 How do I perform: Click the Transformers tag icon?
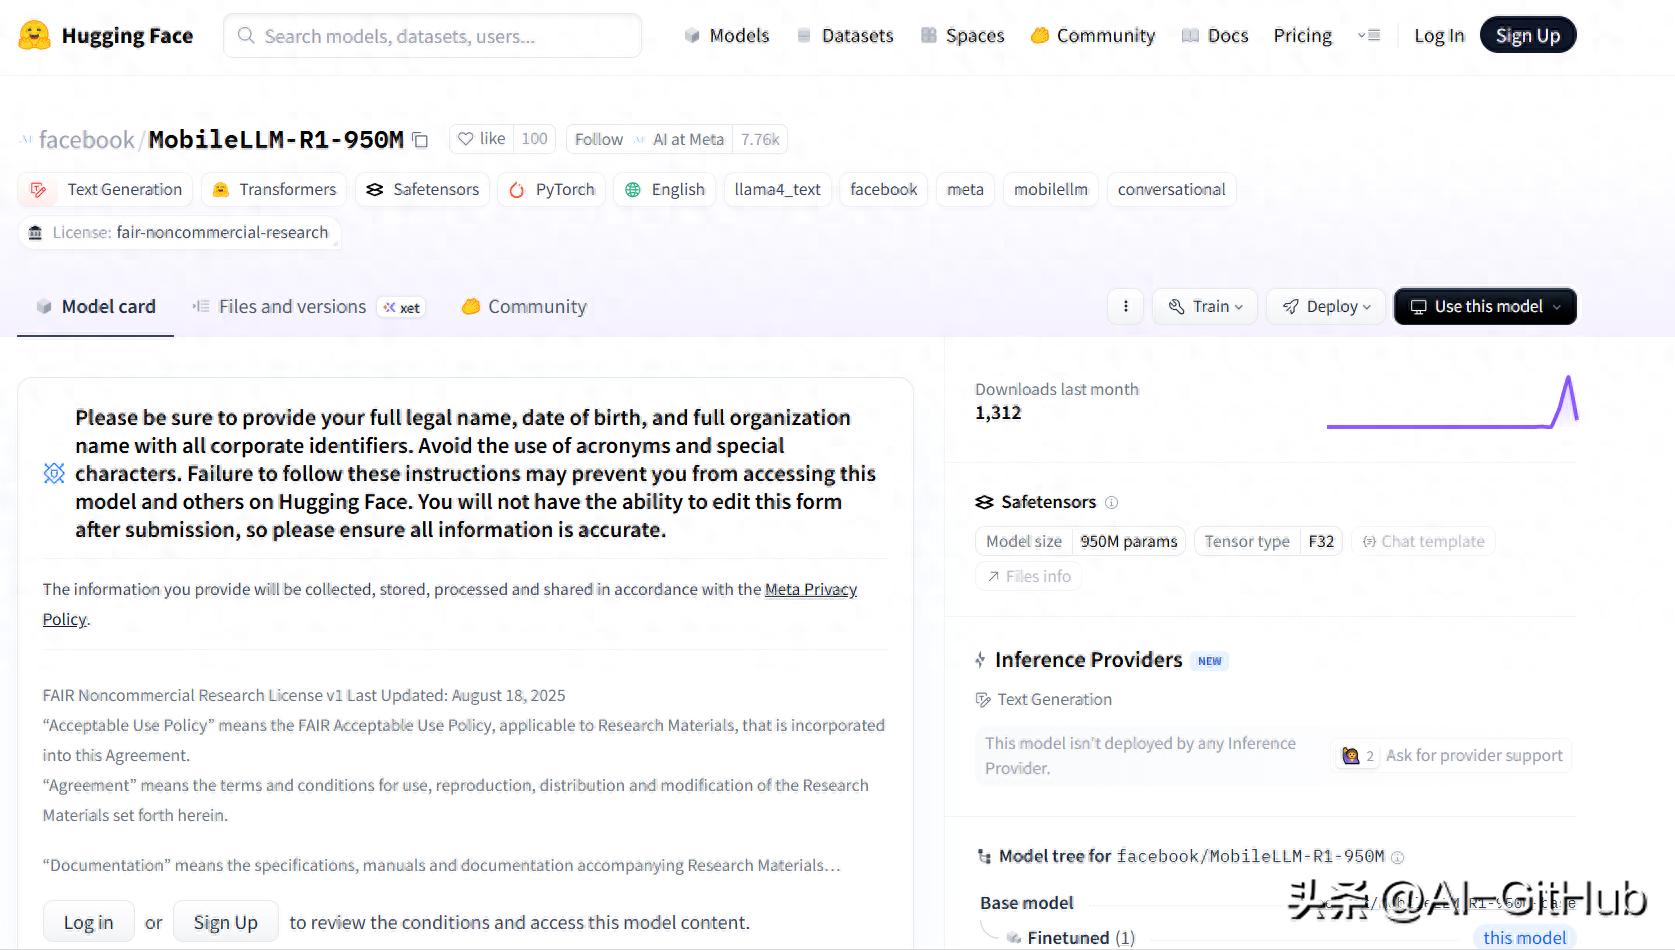coord(221,189)
